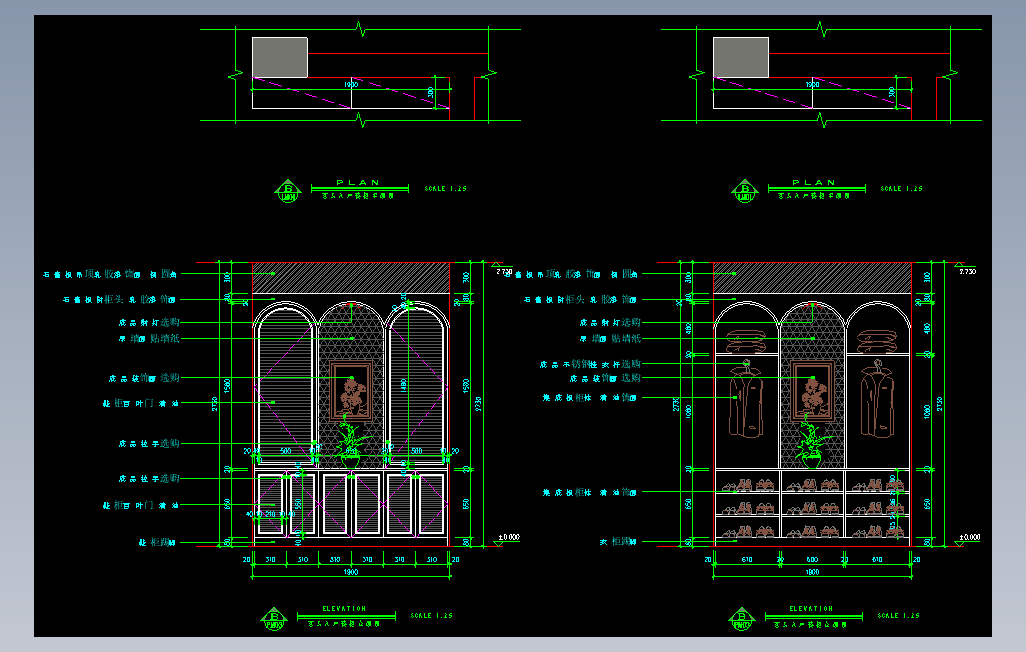The height and width of the screenshot is (652, 1026).
Task: Select the gray filled rectangle in the right plan
Action: point(741,57)
